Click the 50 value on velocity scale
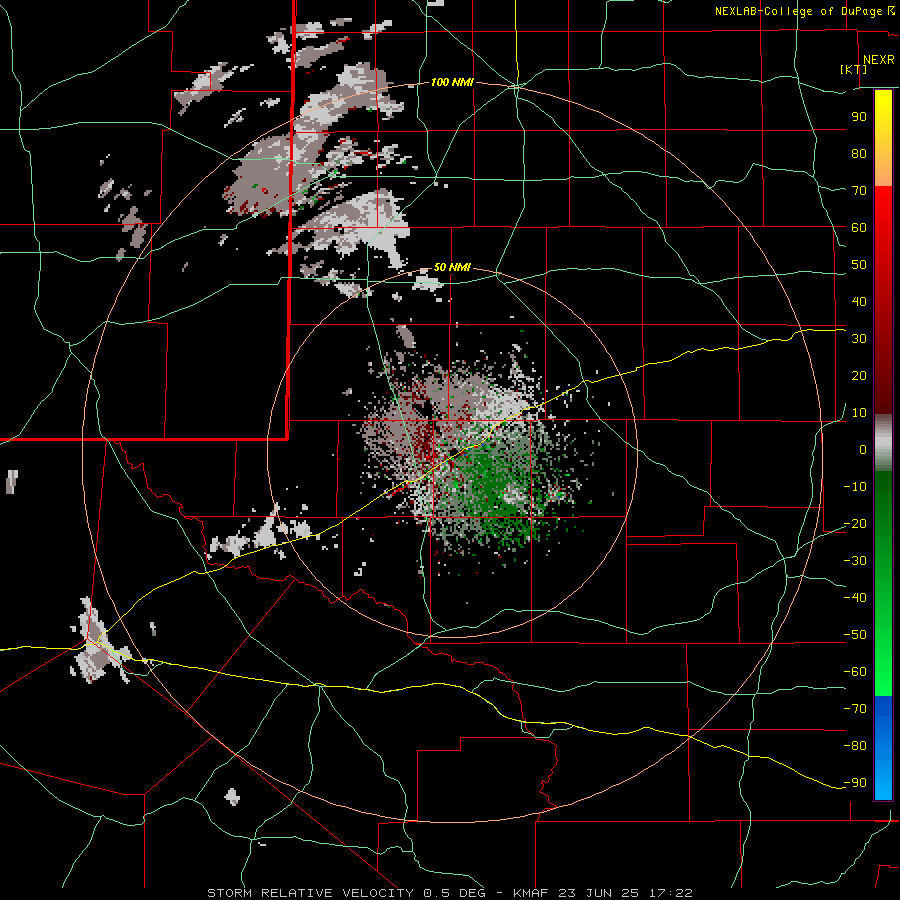Screen dimensions: 900x900 [x=859, y=265]
